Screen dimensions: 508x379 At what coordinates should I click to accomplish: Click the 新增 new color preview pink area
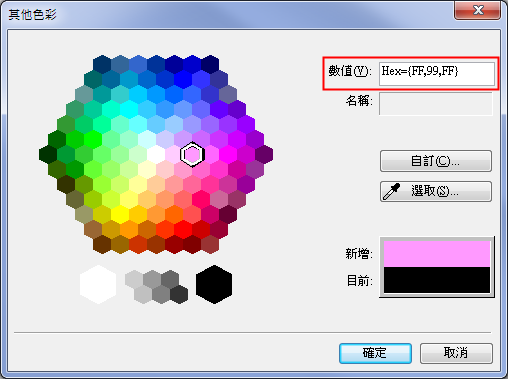(x=437, y=254)
